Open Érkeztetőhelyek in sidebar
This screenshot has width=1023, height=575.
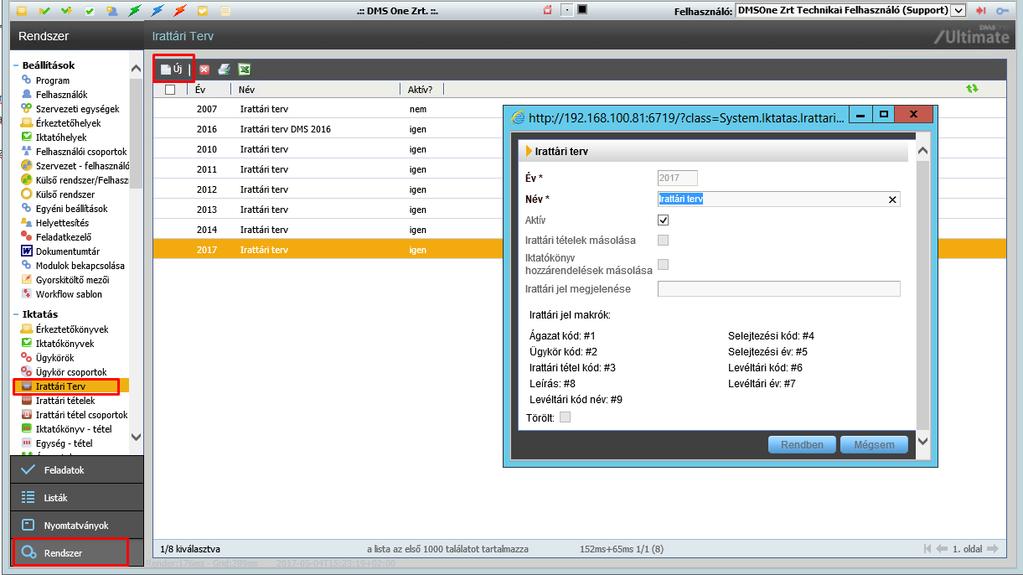(x=68, y=123)
